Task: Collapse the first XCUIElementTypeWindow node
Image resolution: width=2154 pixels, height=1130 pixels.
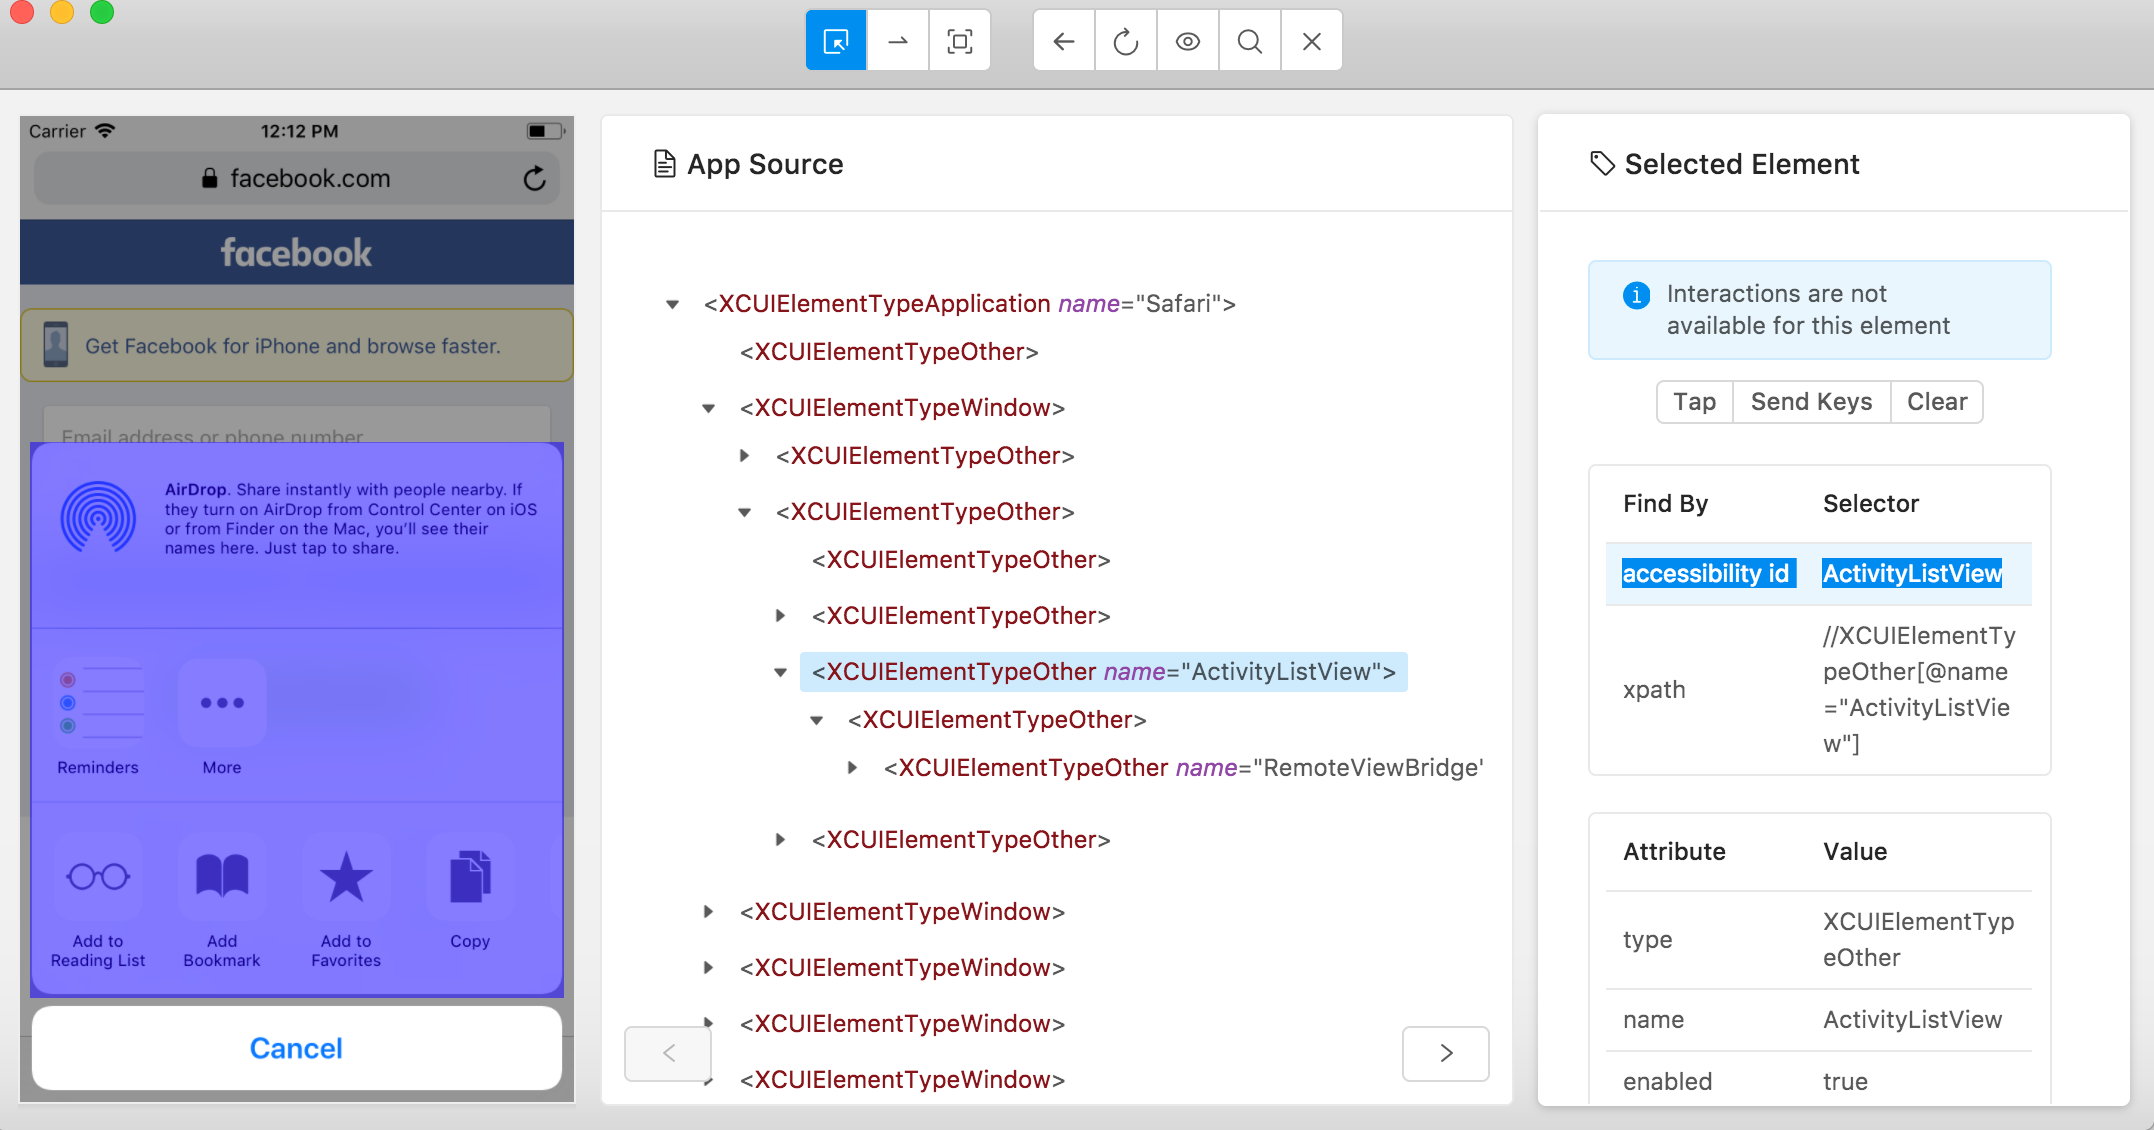Action: point(709,408)
